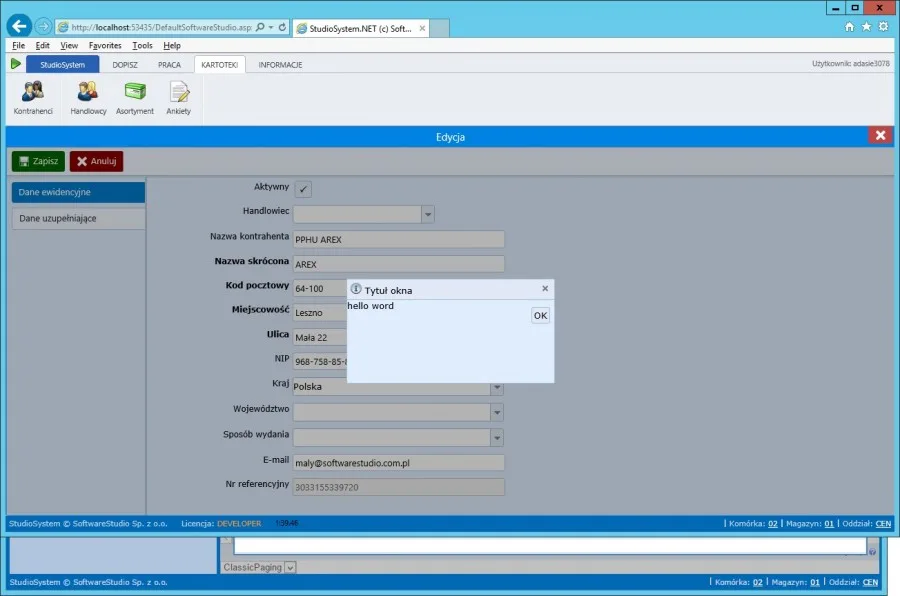Click the Użytkownik adasie3078 label
The height and width of the screenshot is (596, 900).
click(x=851, y=64)
